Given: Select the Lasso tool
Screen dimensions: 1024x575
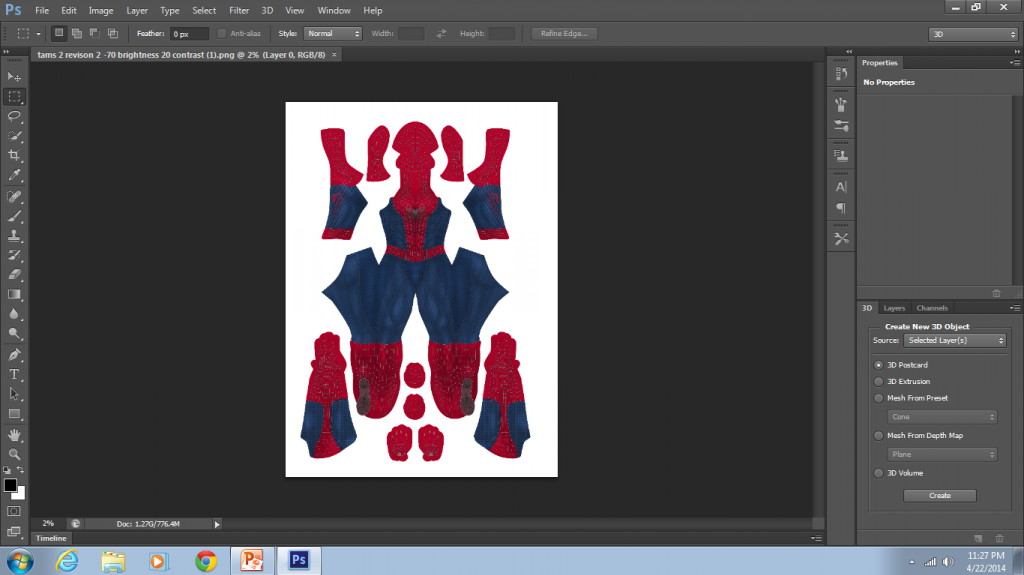Looking at the screenshot, I should coord(14,116).
